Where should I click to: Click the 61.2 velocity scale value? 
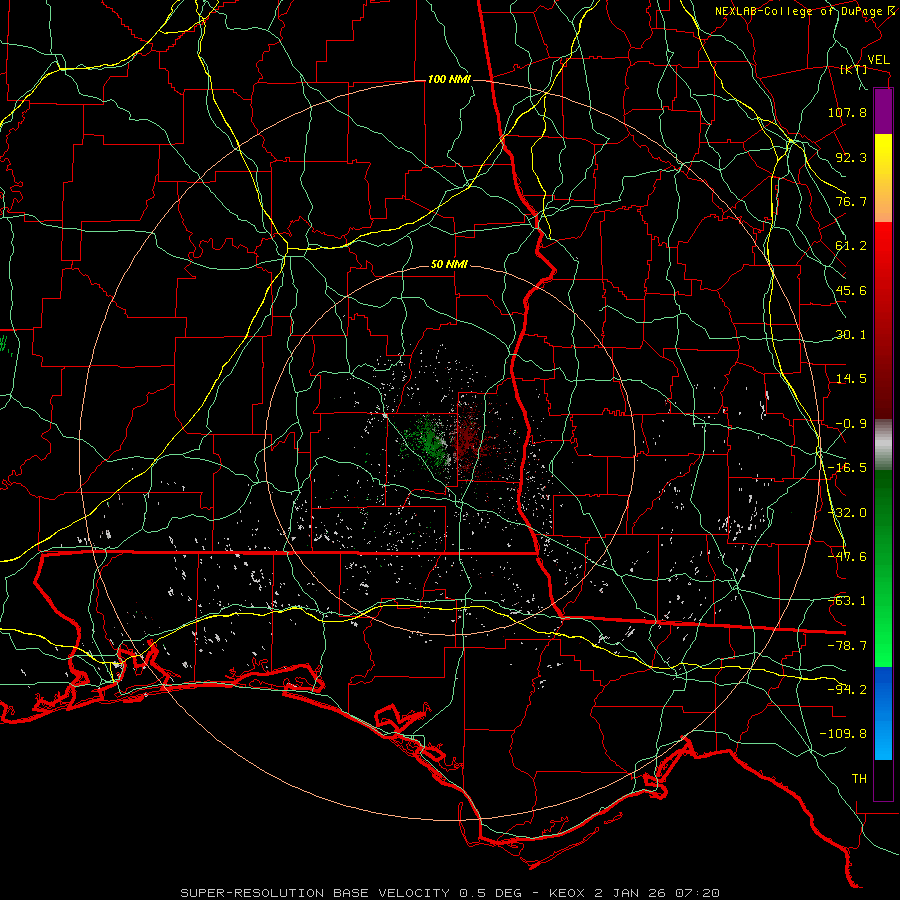pyautogui.click(x=851, y=246)
